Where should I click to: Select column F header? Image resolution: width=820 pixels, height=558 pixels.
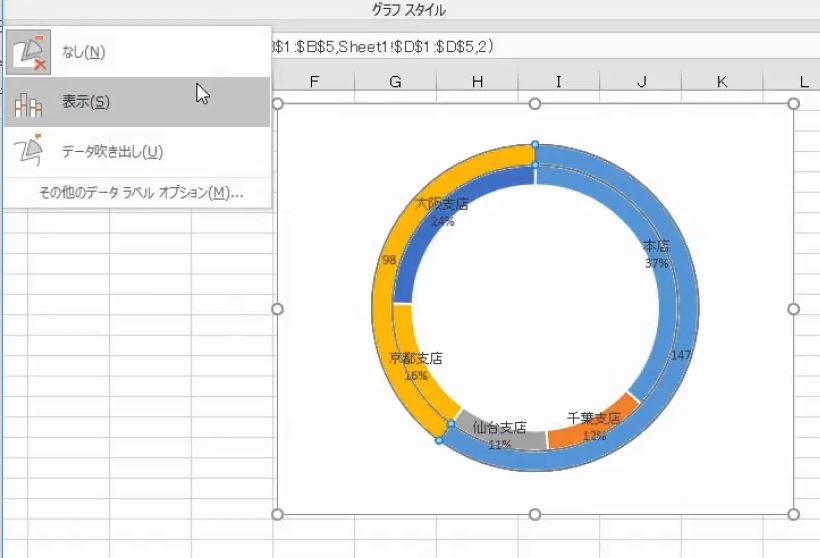tap(314, 82)
